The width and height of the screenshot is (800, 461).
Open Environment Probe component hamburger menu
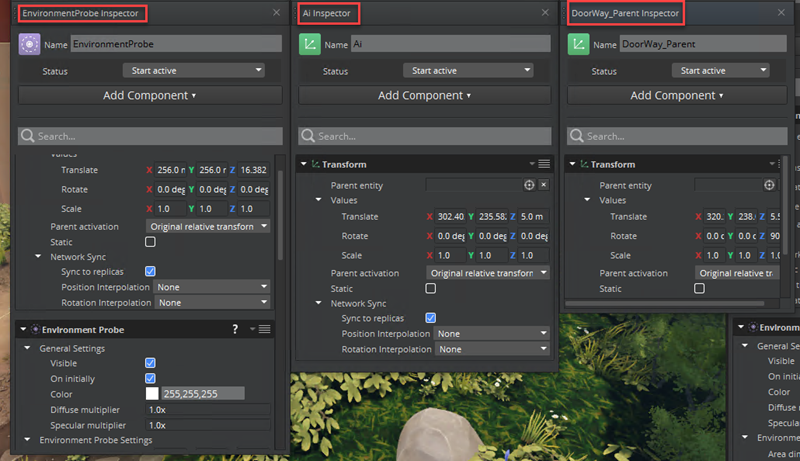click(x=264, y=329)
